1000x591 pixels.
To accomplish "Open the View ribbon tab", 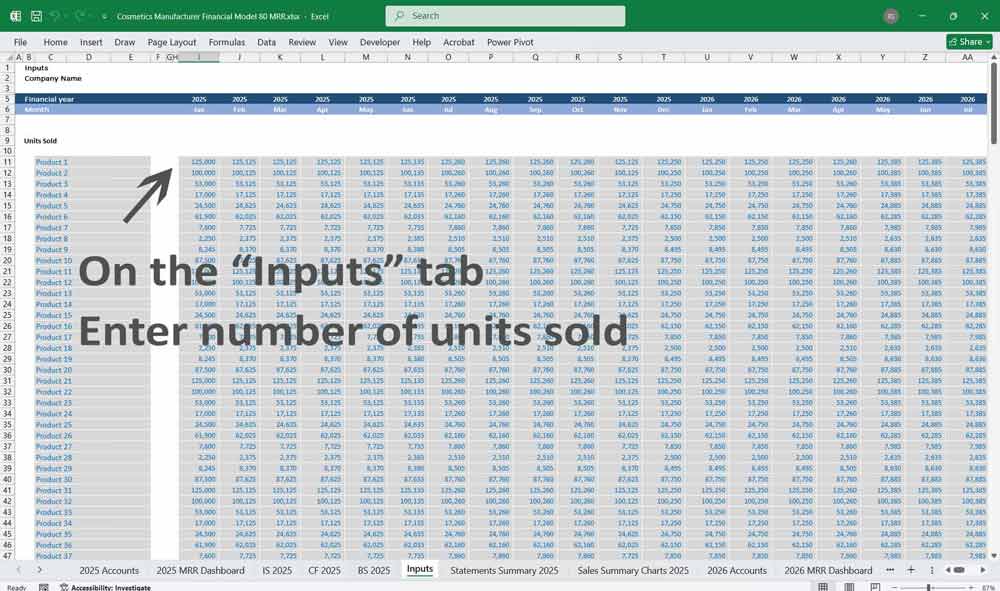I will pos(338,42).
